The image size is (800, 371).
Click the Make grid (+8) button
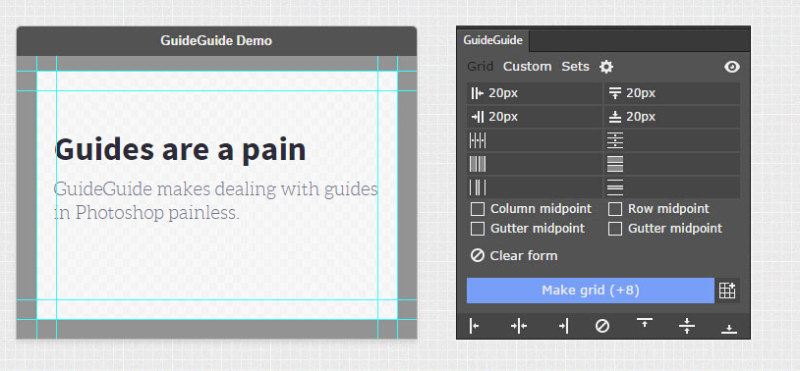click(590, 290)
